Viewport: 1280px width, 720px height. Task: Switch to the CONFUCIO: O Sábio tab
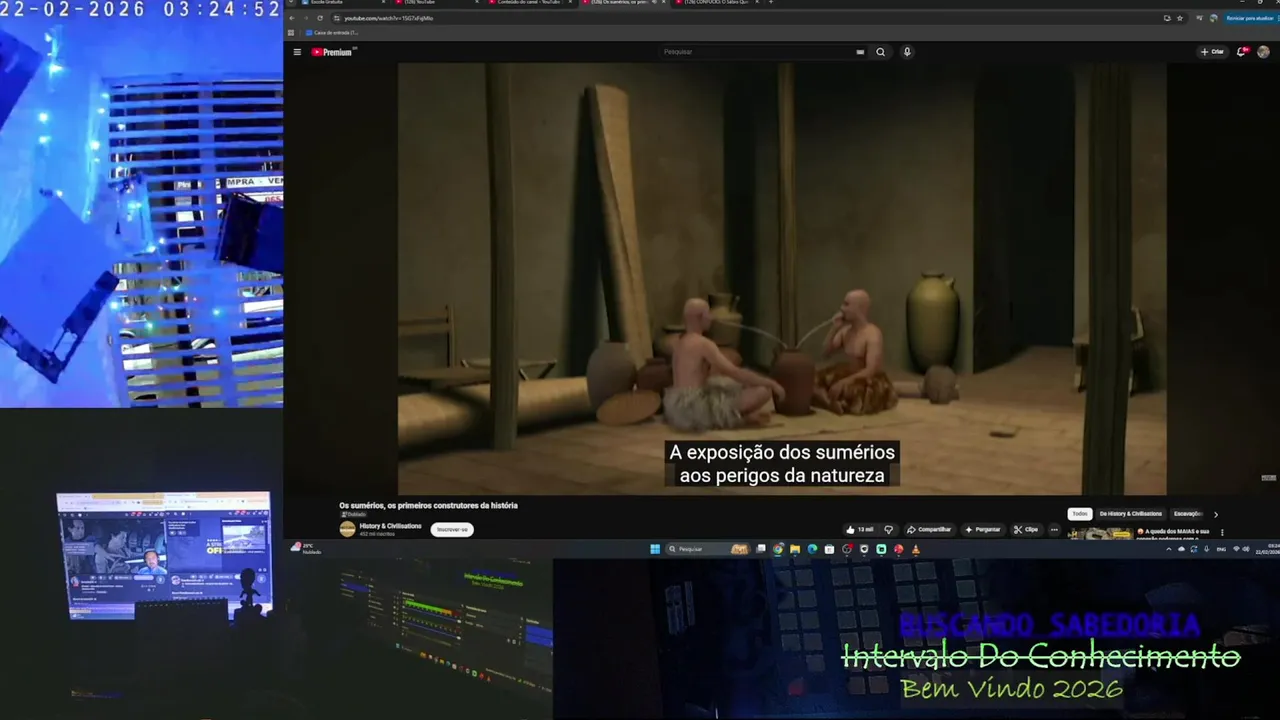point(715,2)
